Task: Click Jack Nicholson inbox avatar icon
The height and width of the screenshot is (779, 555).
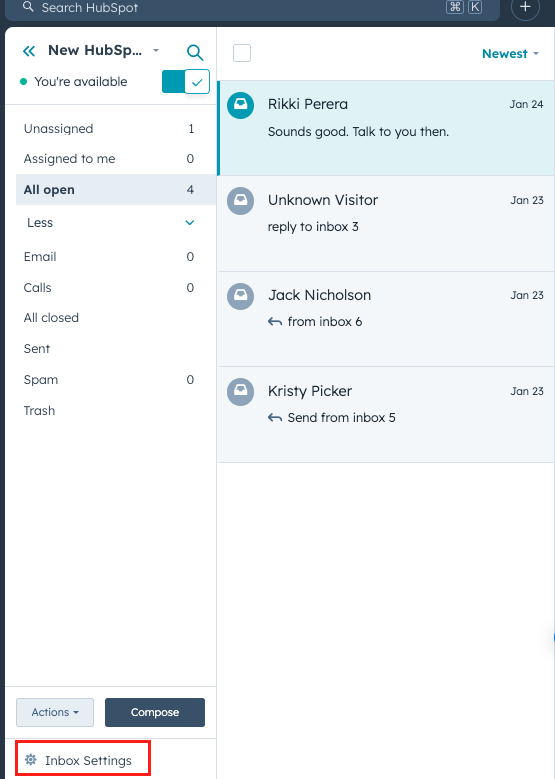Action: pos(240,296)
